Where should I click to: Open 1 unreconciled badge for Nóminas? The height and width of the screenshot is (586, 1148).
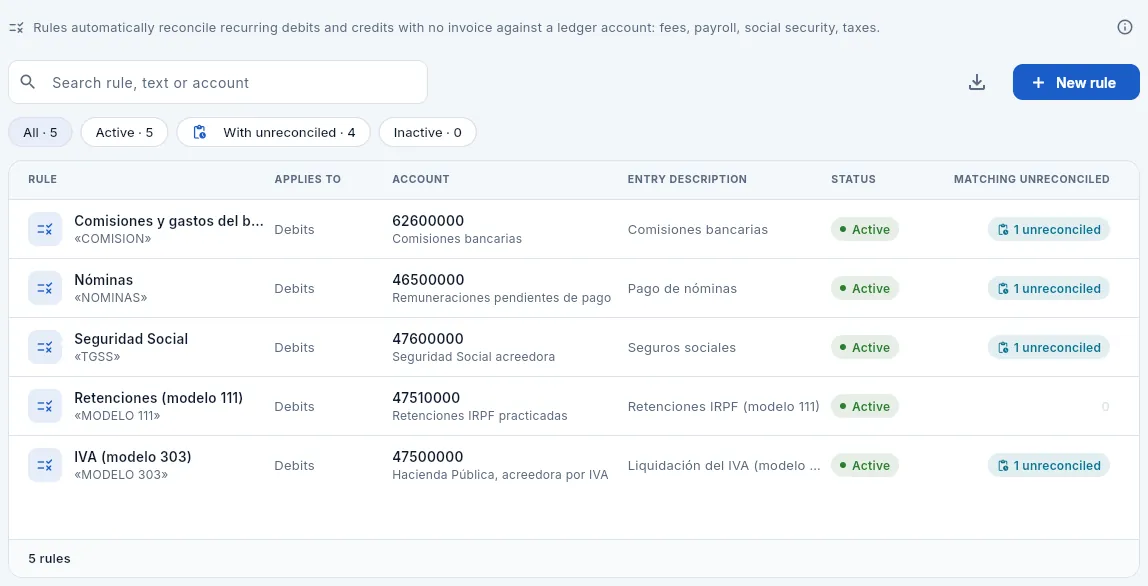click(x=1048, y=289)
